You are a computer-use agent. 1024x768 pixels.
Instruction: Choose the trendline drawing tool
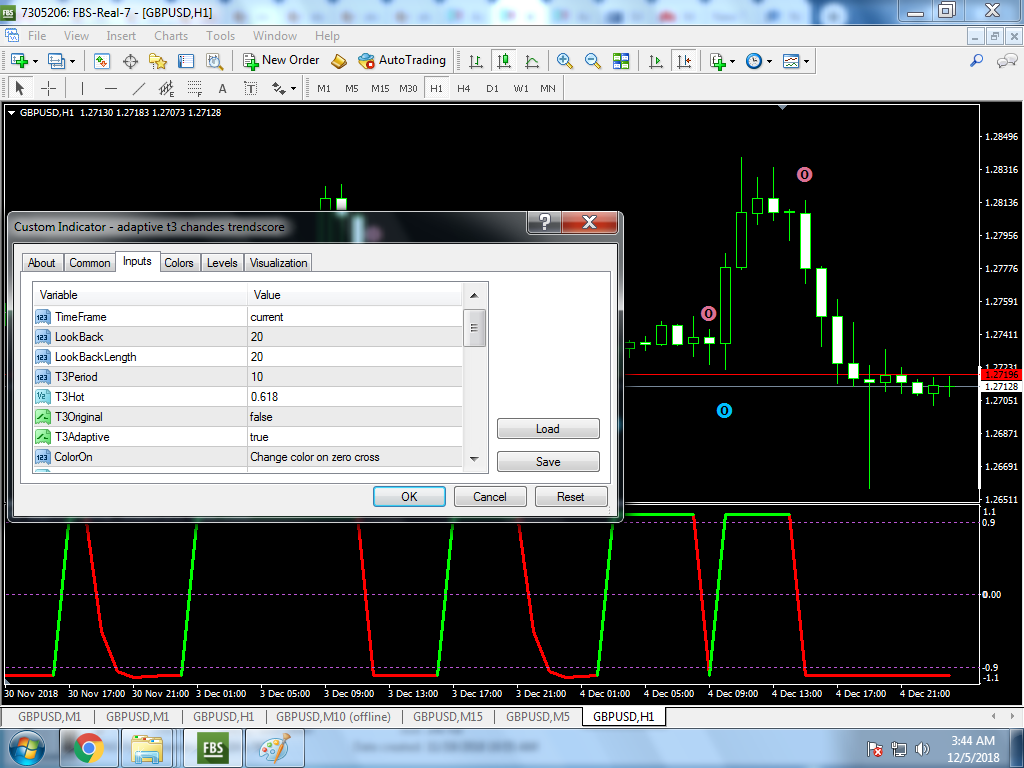138,88
